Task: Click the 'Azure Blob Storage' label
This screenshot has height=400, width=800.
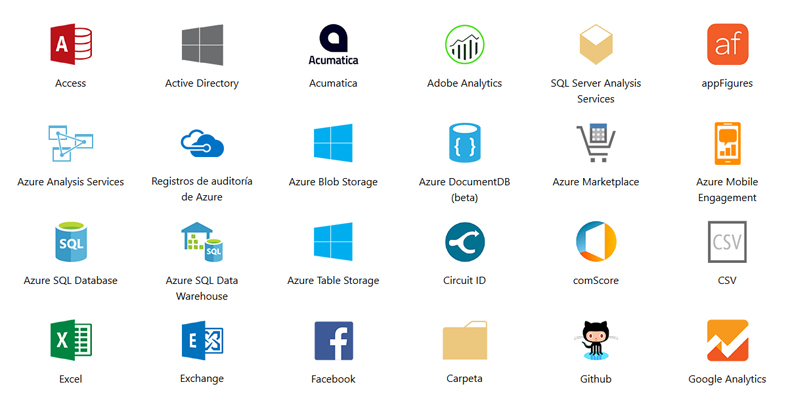Action: pos(333,182)
